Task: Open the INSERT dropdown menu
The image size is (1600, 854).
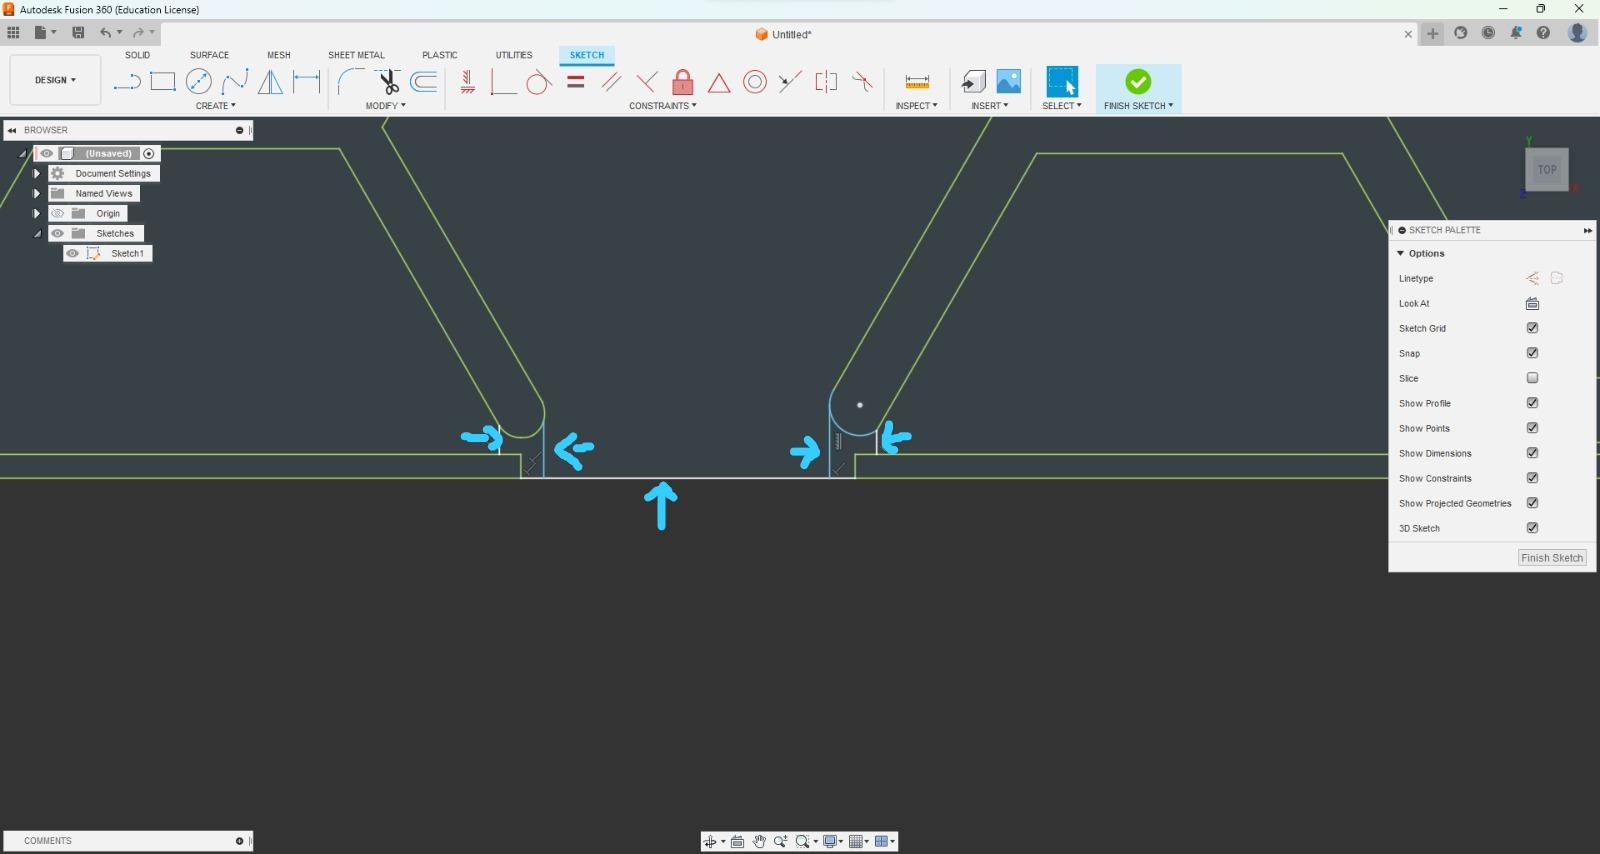Action: point(990,106)
